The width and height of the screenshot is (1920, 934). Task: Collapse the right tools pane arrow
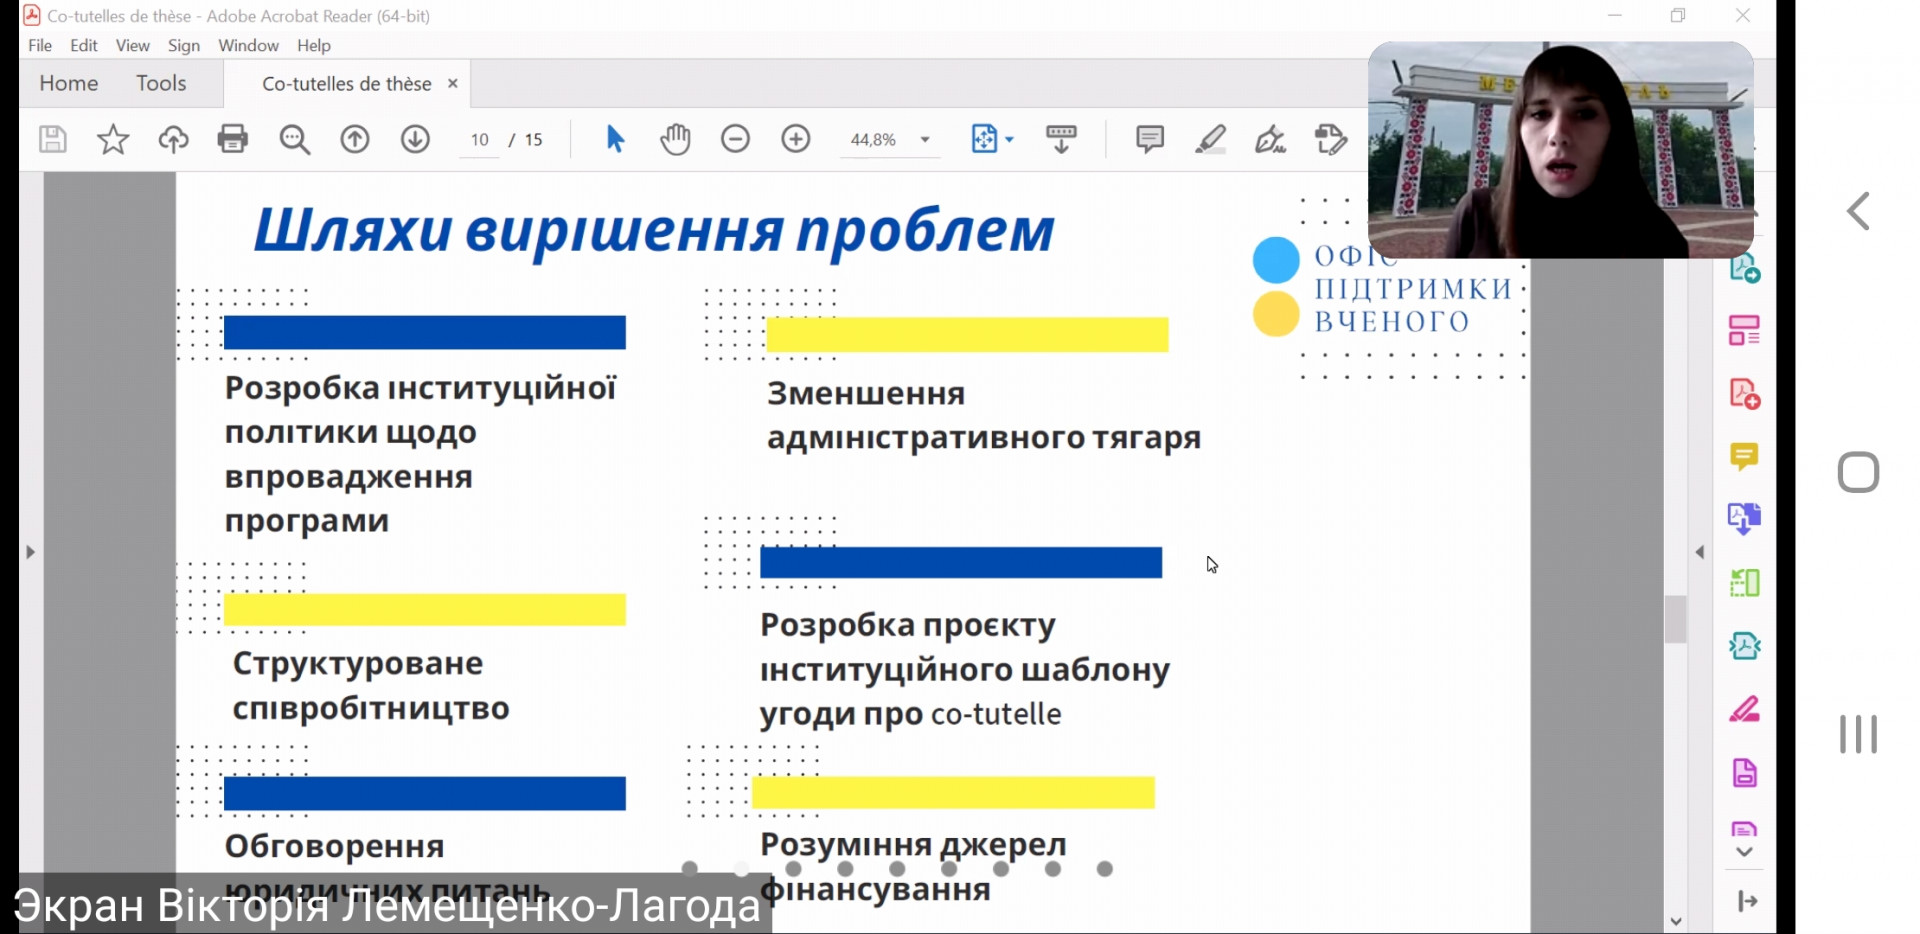(1699, 552)
